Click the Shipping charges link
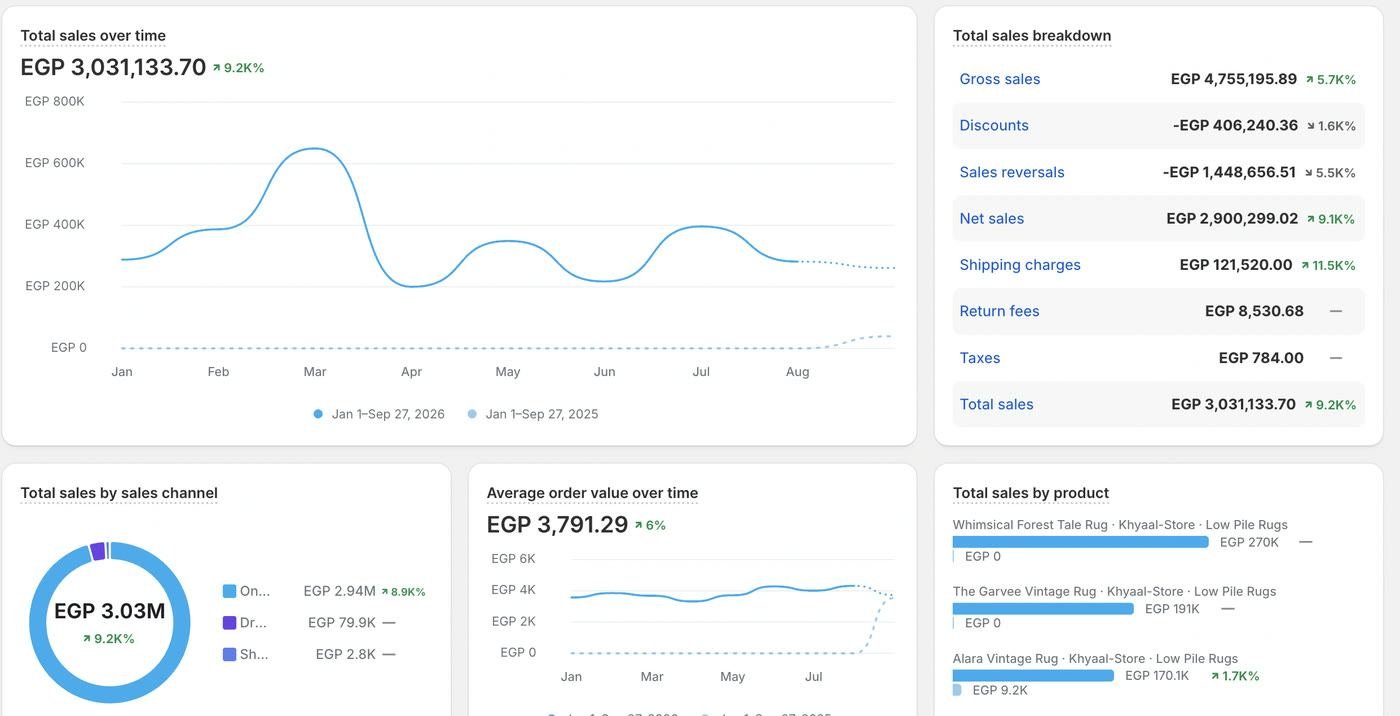The image size is (1400, 716). [1020, 265]
